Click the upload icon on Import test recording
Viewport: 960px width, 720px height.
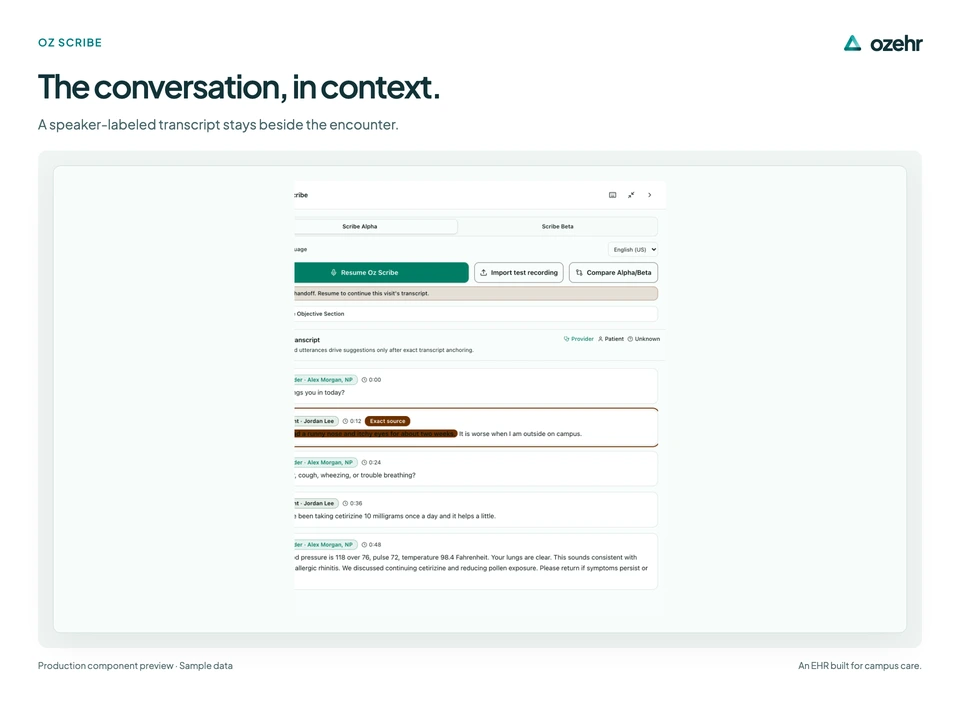[x=484, y=272]
